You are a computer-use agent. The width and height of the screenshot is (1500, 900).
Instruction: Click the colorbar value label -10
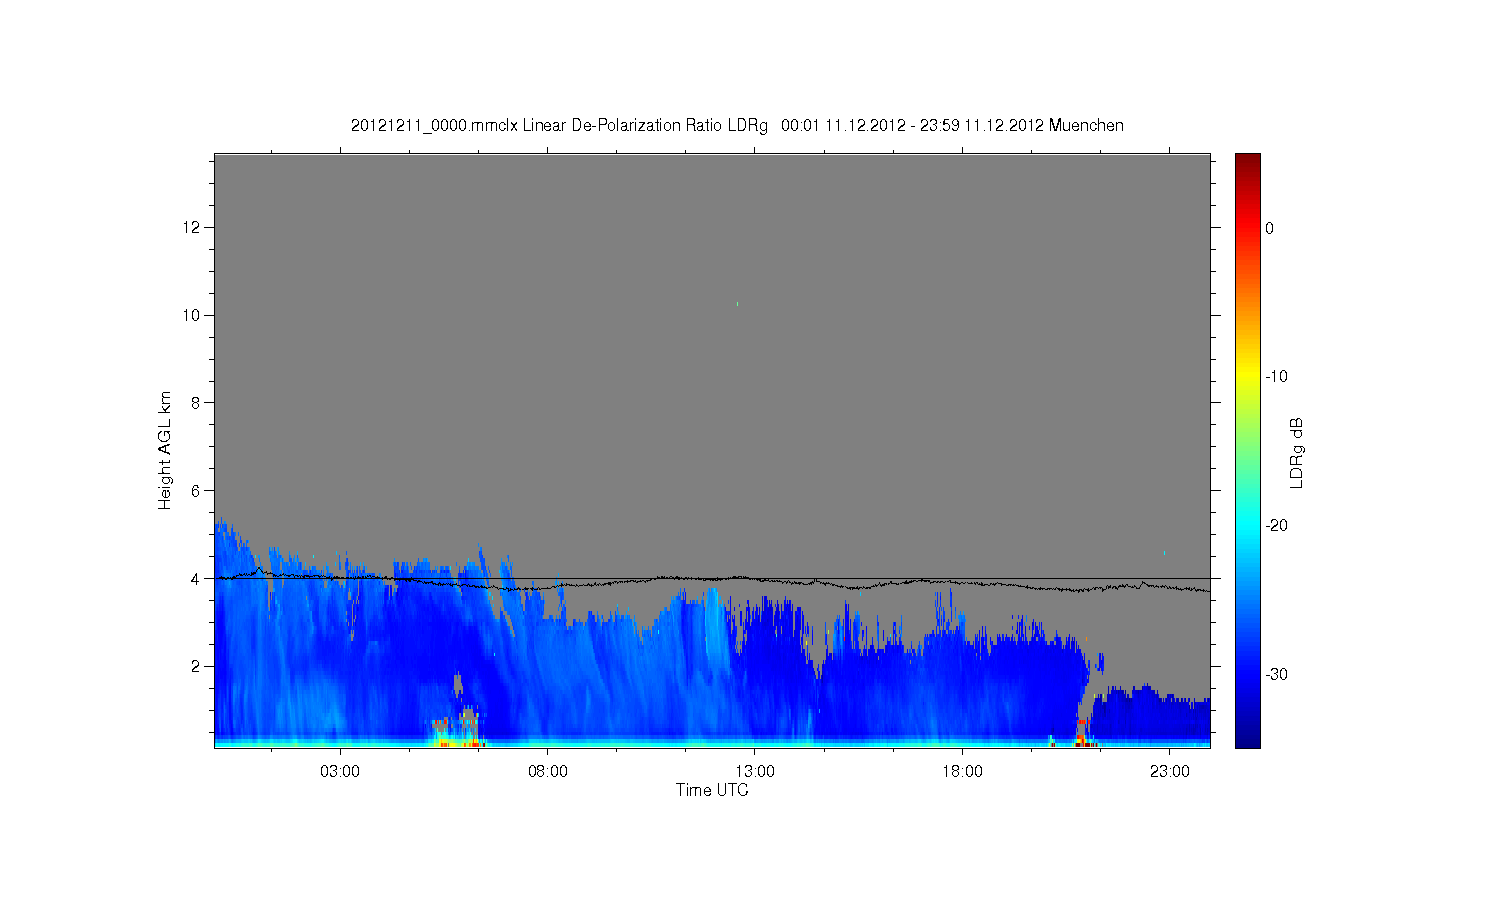pos(1276,377)
